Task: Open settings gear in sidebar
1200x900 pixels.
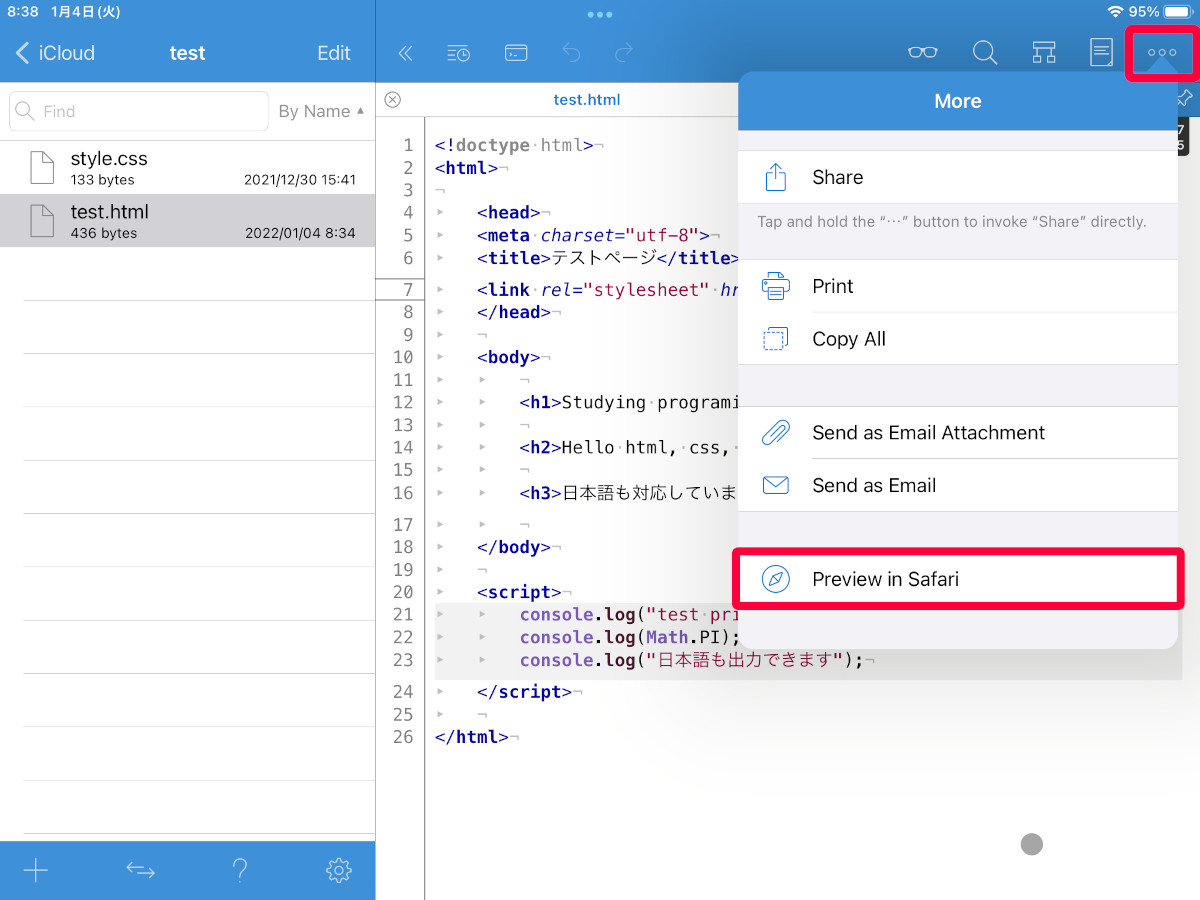Action: pos(339,870)
